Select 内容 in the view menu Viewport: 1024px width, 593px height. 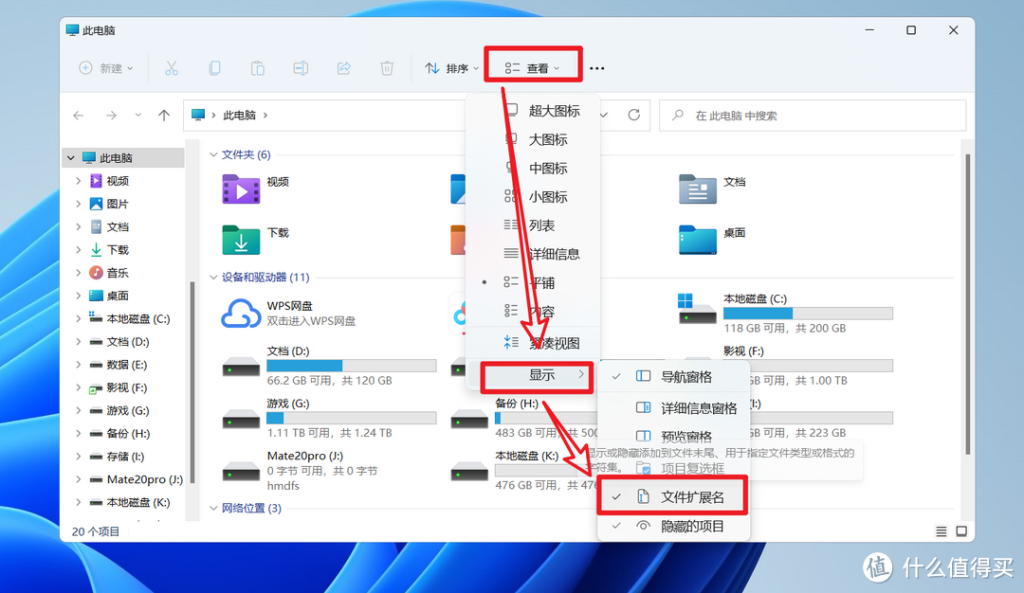533,312
